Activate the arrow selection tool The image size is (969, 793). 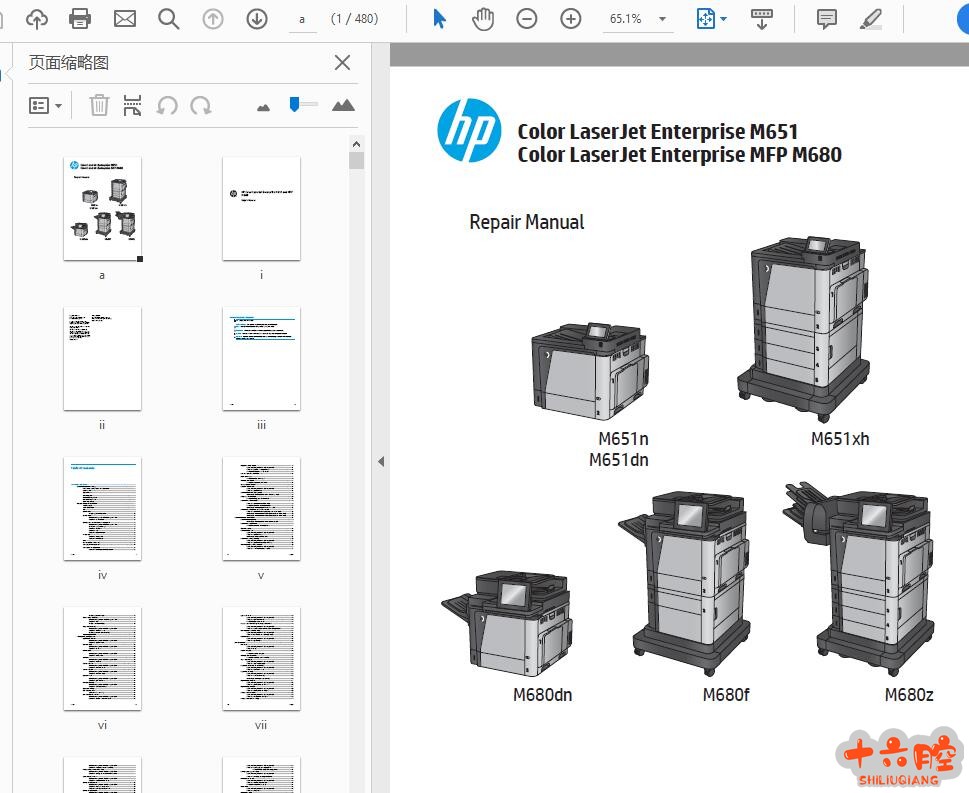439,19
